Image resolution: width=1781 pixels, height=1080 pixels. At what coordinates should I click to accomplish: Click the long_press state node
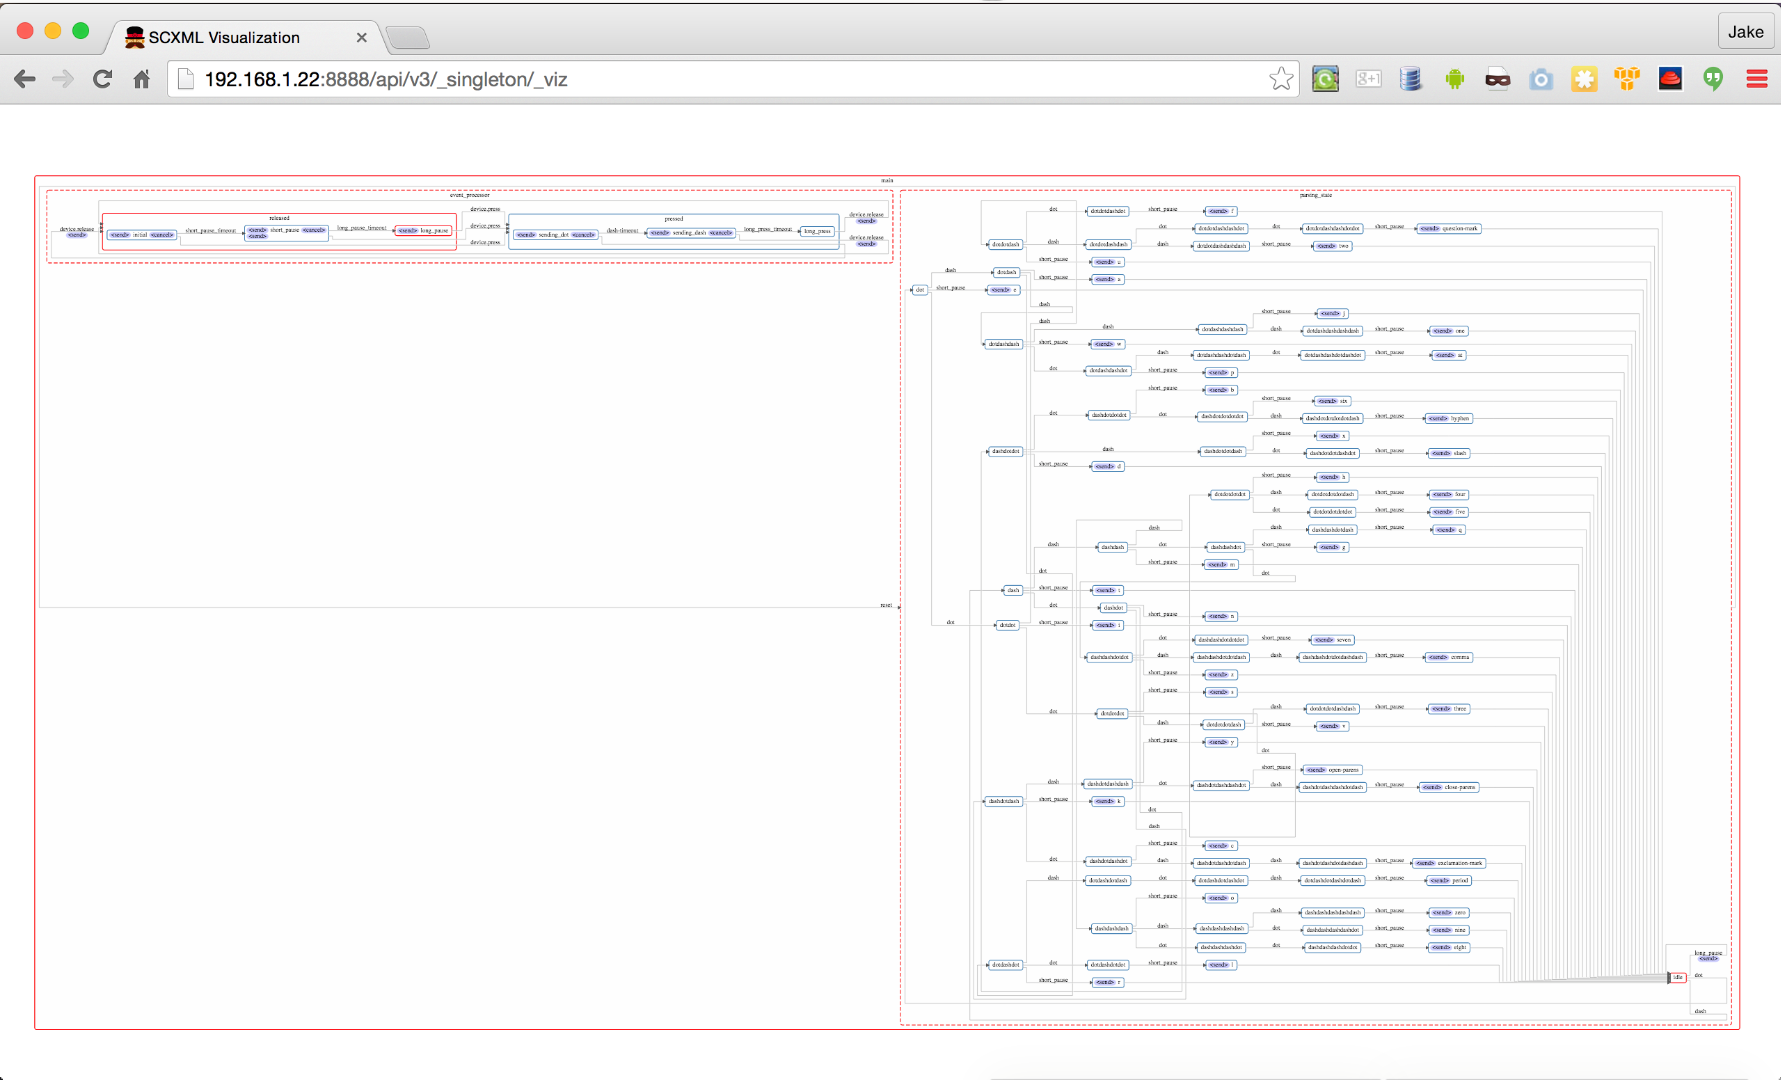[818, 231]
